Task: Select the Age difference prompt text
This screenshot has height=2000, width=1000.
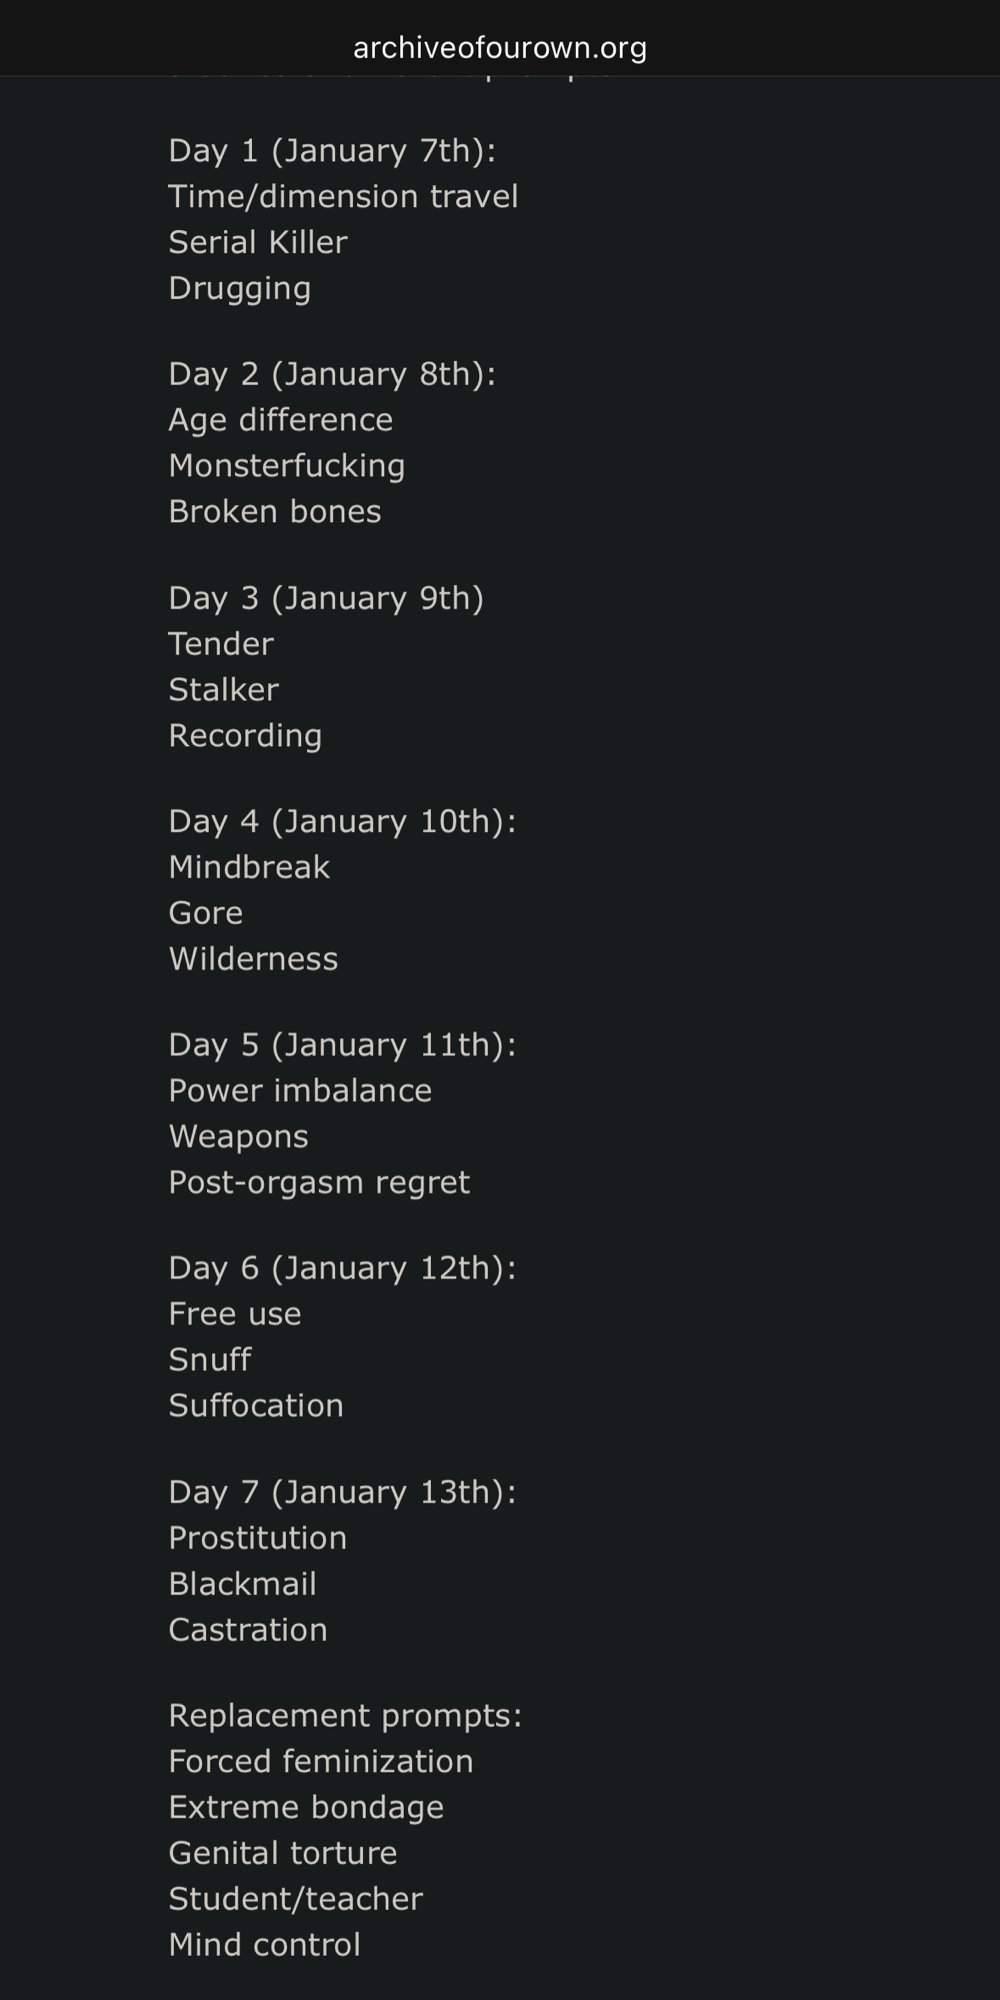Action: coord(280,420)
